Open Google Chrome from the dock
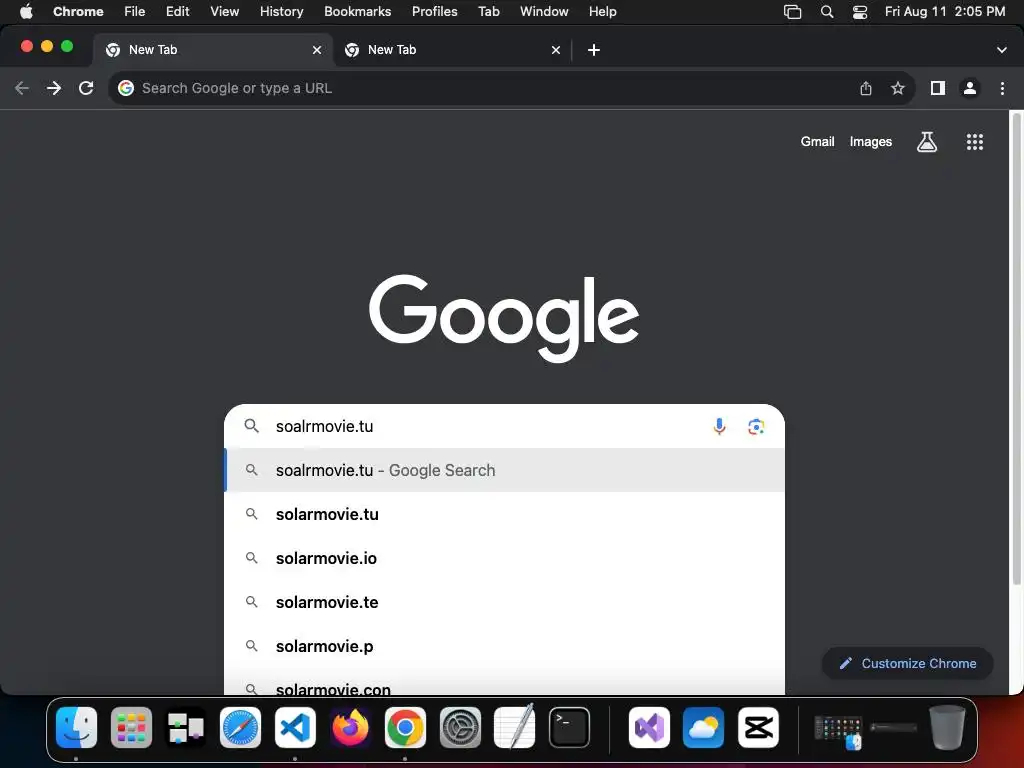 pyautogui.click(x=405, y=728)
